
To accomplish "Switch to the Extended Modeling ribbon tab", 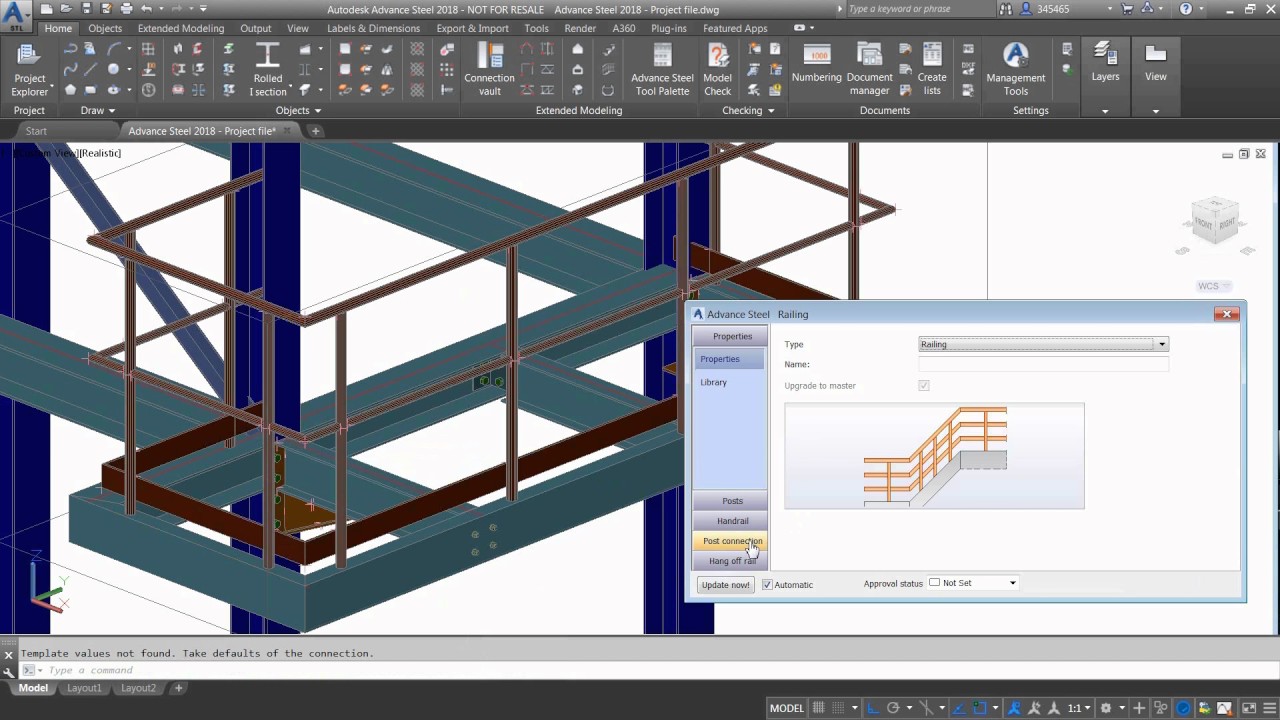I will click(180, 28).
